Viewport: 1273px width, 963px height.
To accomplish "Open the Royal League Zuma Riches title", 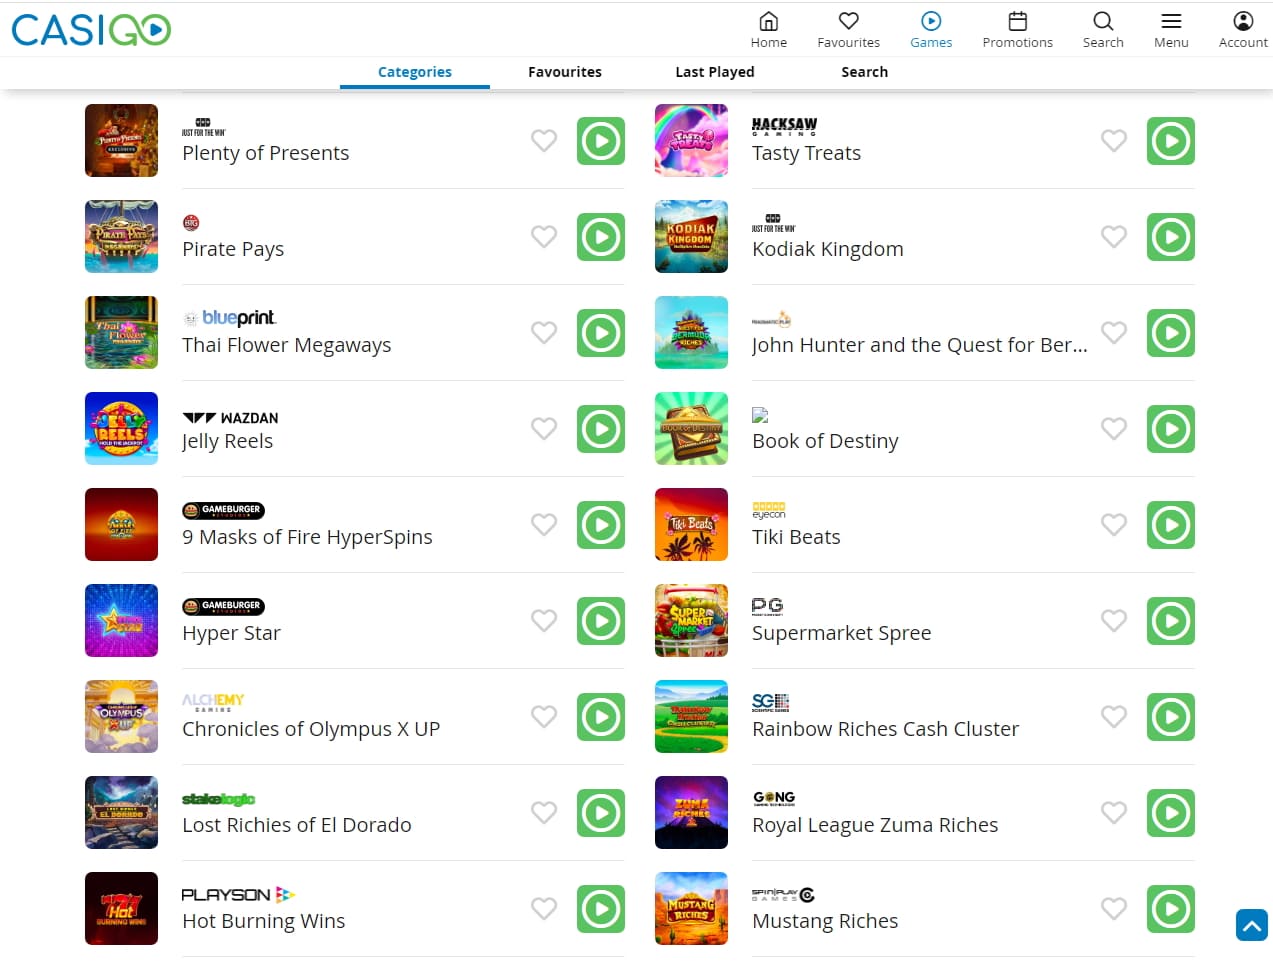I will point(875,825).
